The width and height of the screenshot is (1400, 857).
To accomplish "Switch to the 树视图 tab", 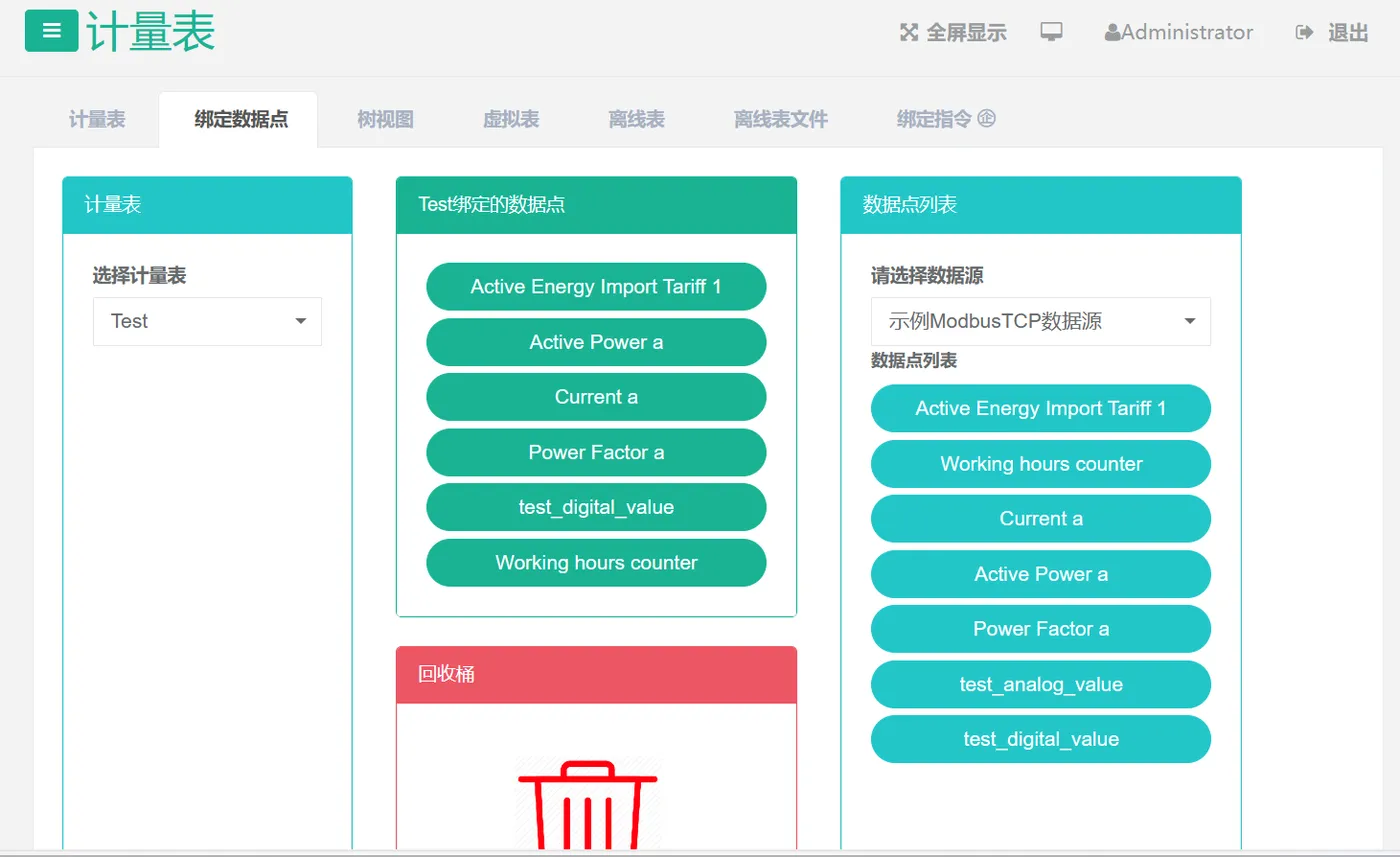I will coord(383,117).
